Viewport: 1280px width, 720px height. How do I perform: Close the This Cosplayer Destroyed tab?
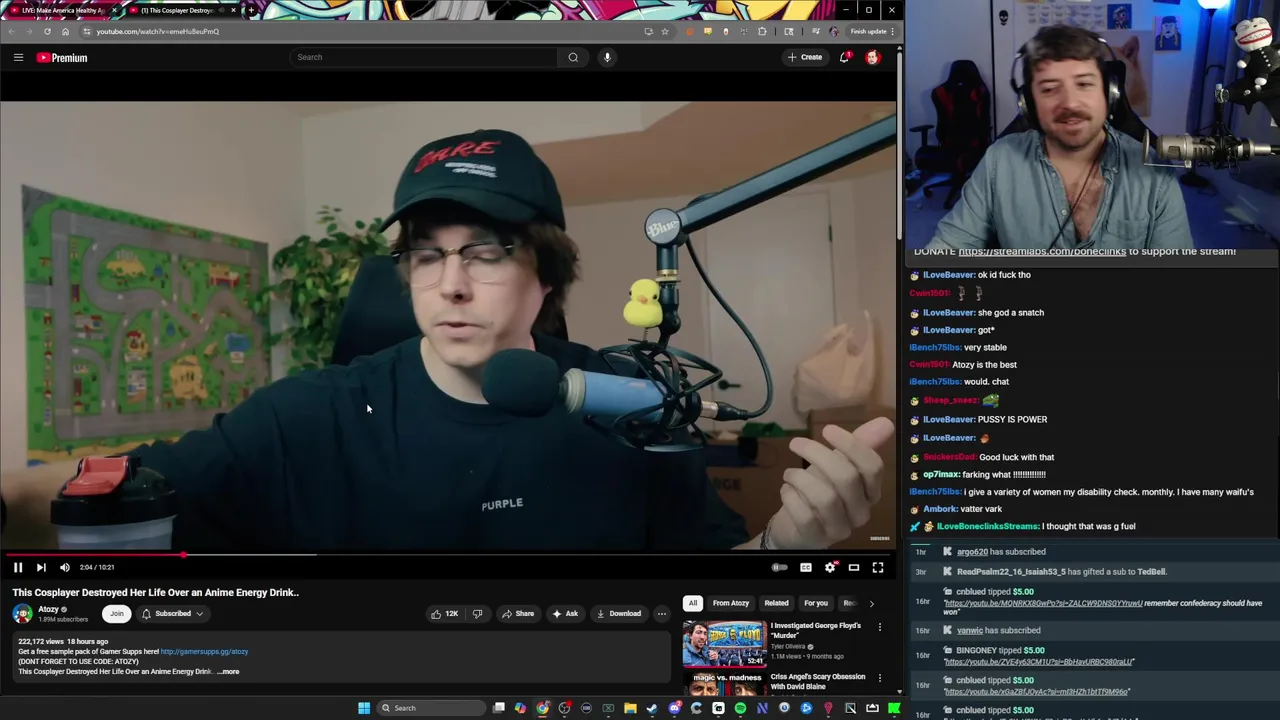click(x=234, y=10)
